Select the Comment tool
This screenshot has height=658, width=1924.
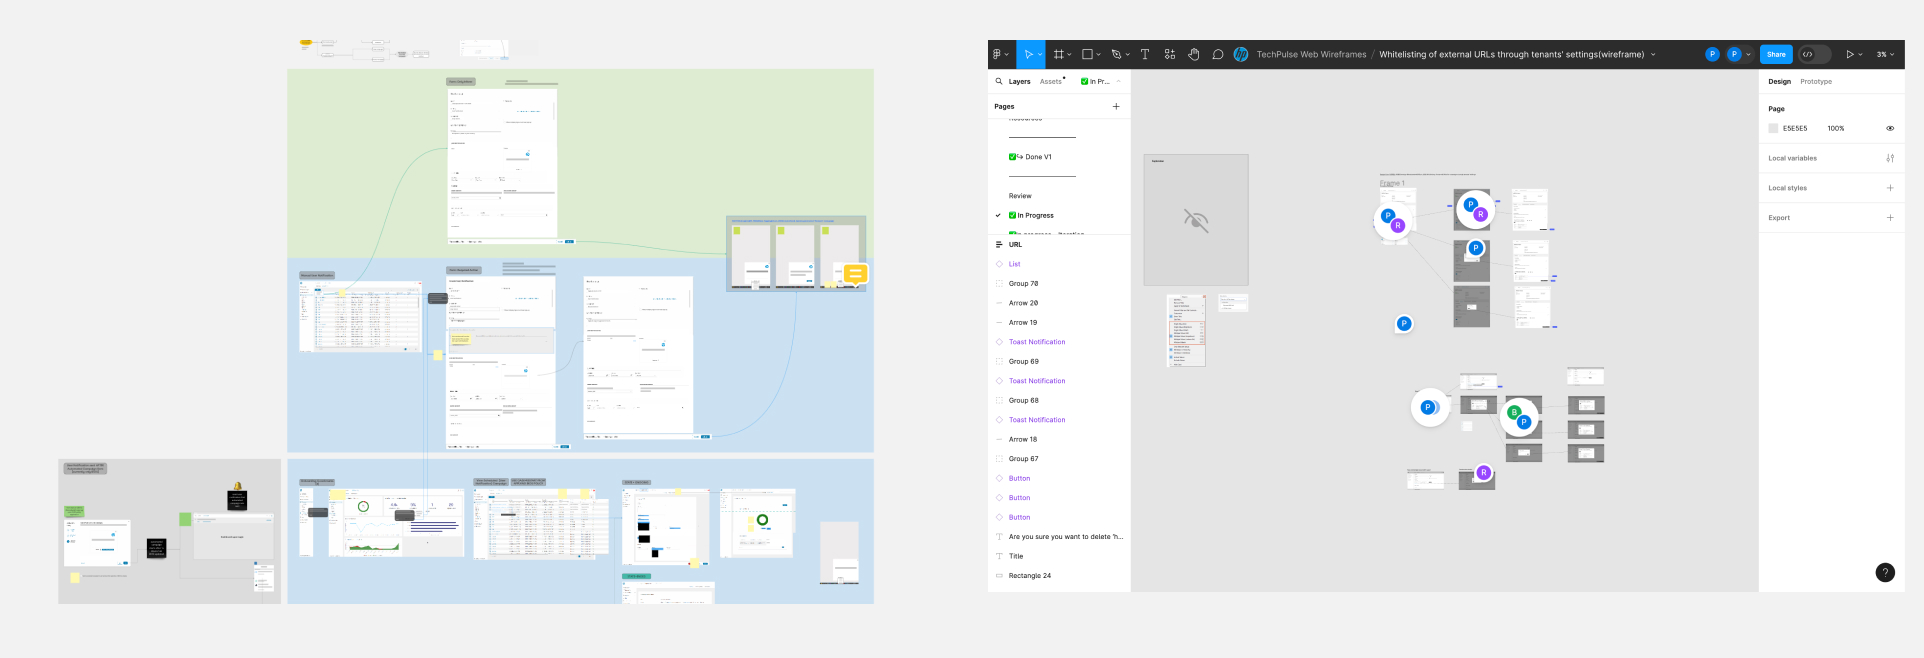[1217, 54]
